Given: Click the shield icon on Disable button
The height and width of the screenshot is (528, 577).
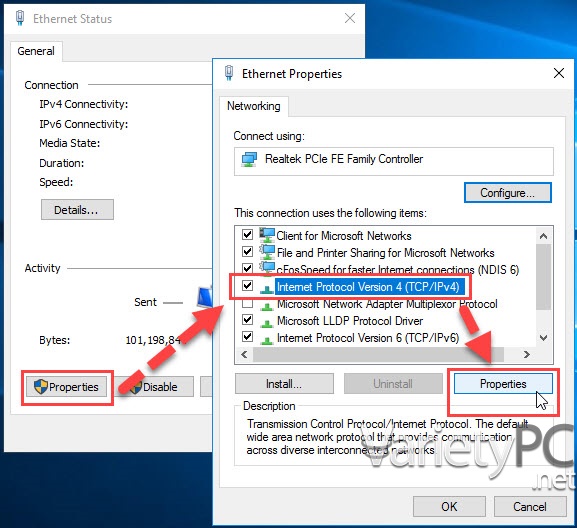Looking at the screenshot, I should coord(136,387).
